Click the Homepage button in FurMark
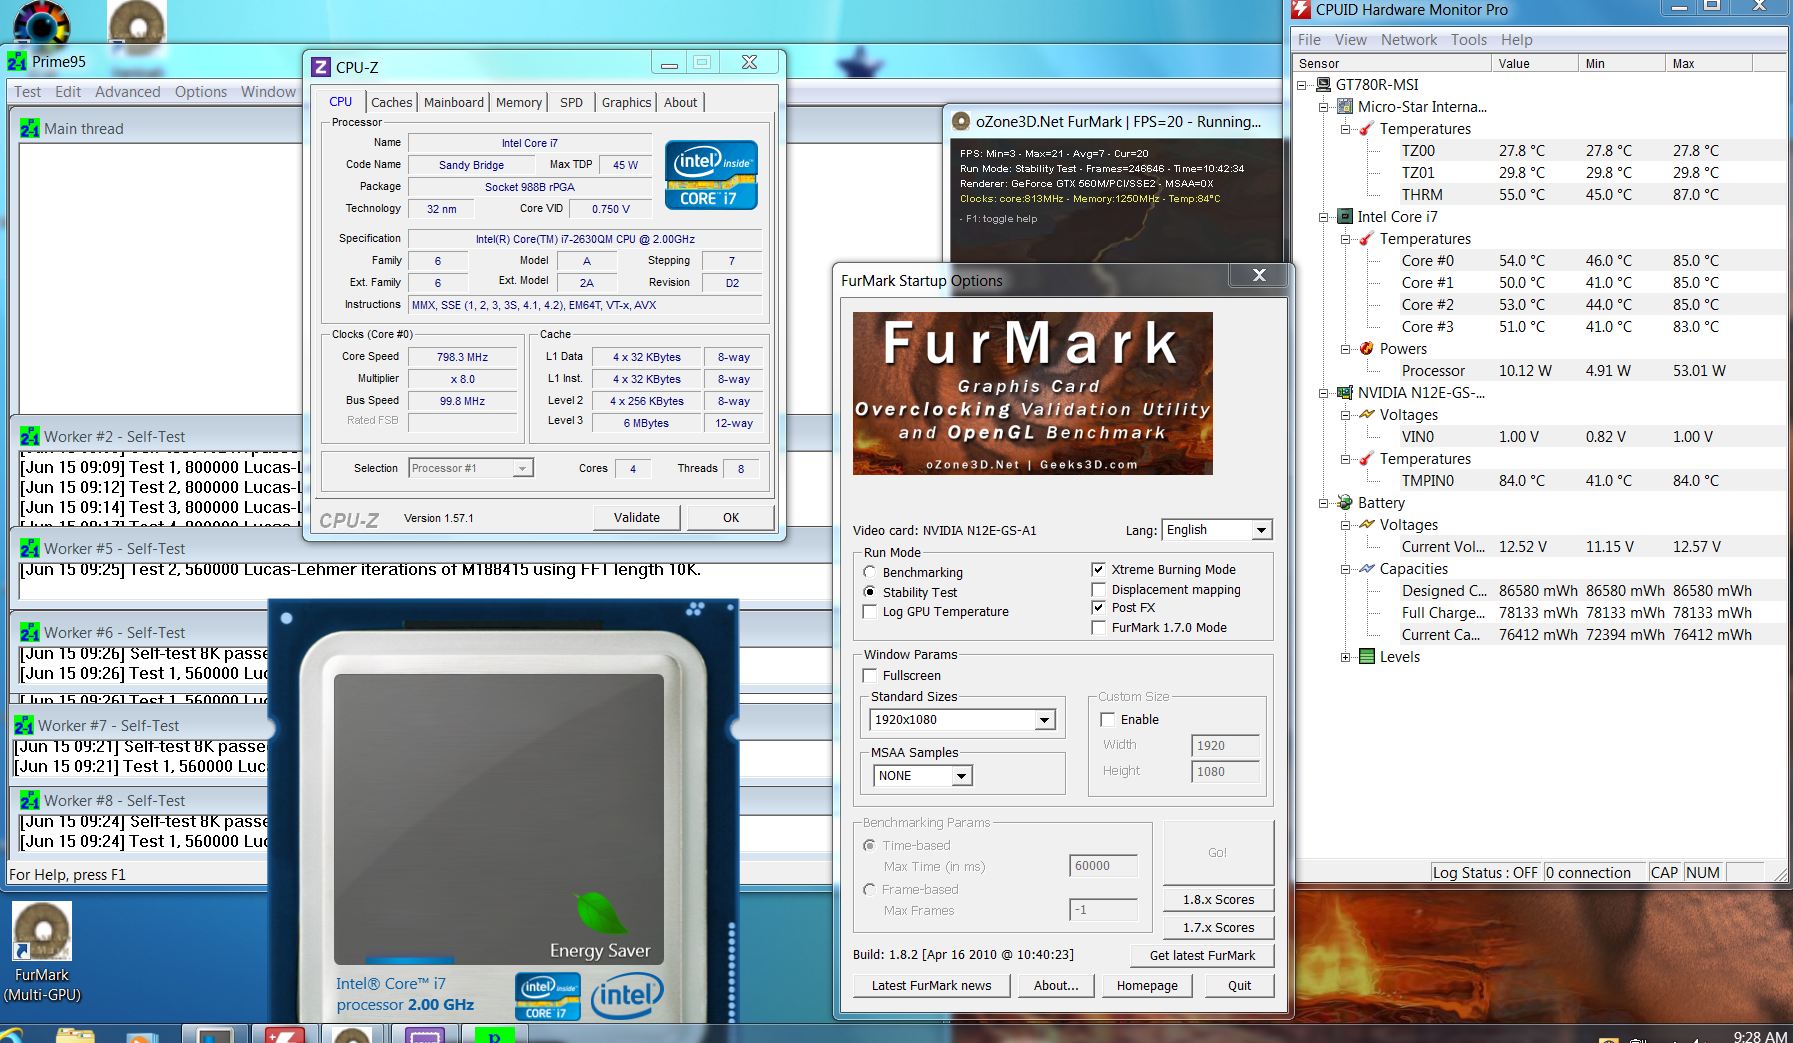This screenshot has height=1043, width=1793. tap(1147, 985)
